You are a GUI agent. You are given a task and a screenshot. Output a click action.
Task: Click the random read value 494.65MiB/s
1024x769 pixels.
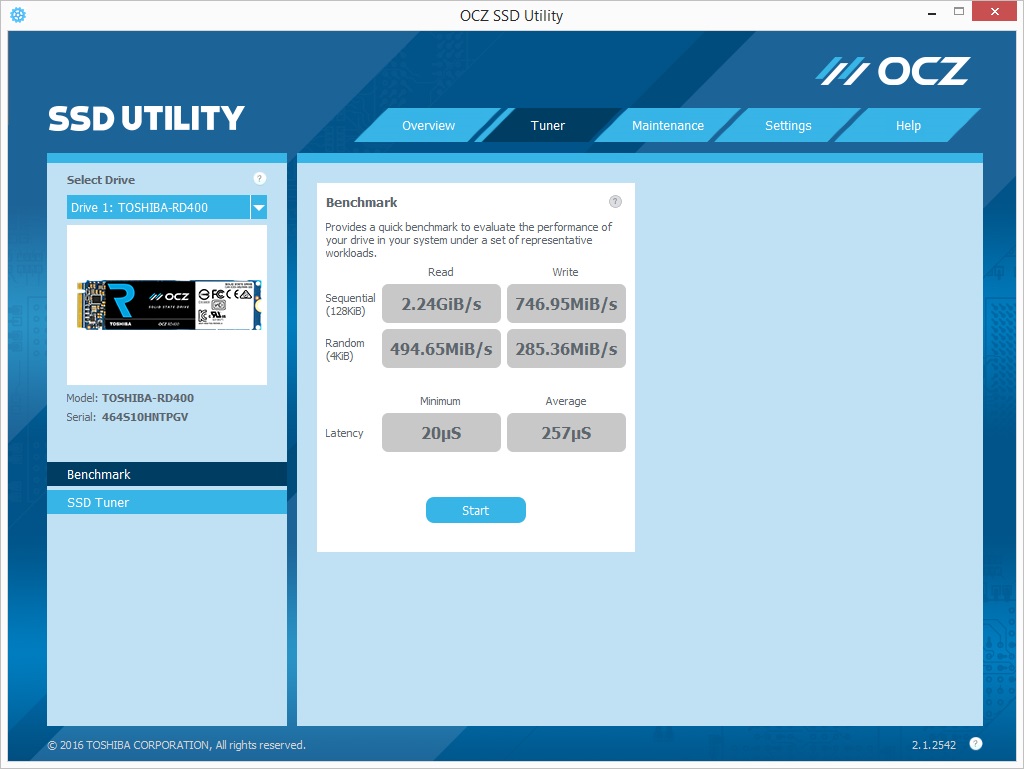pyautogui.click(x=441, y=349)
